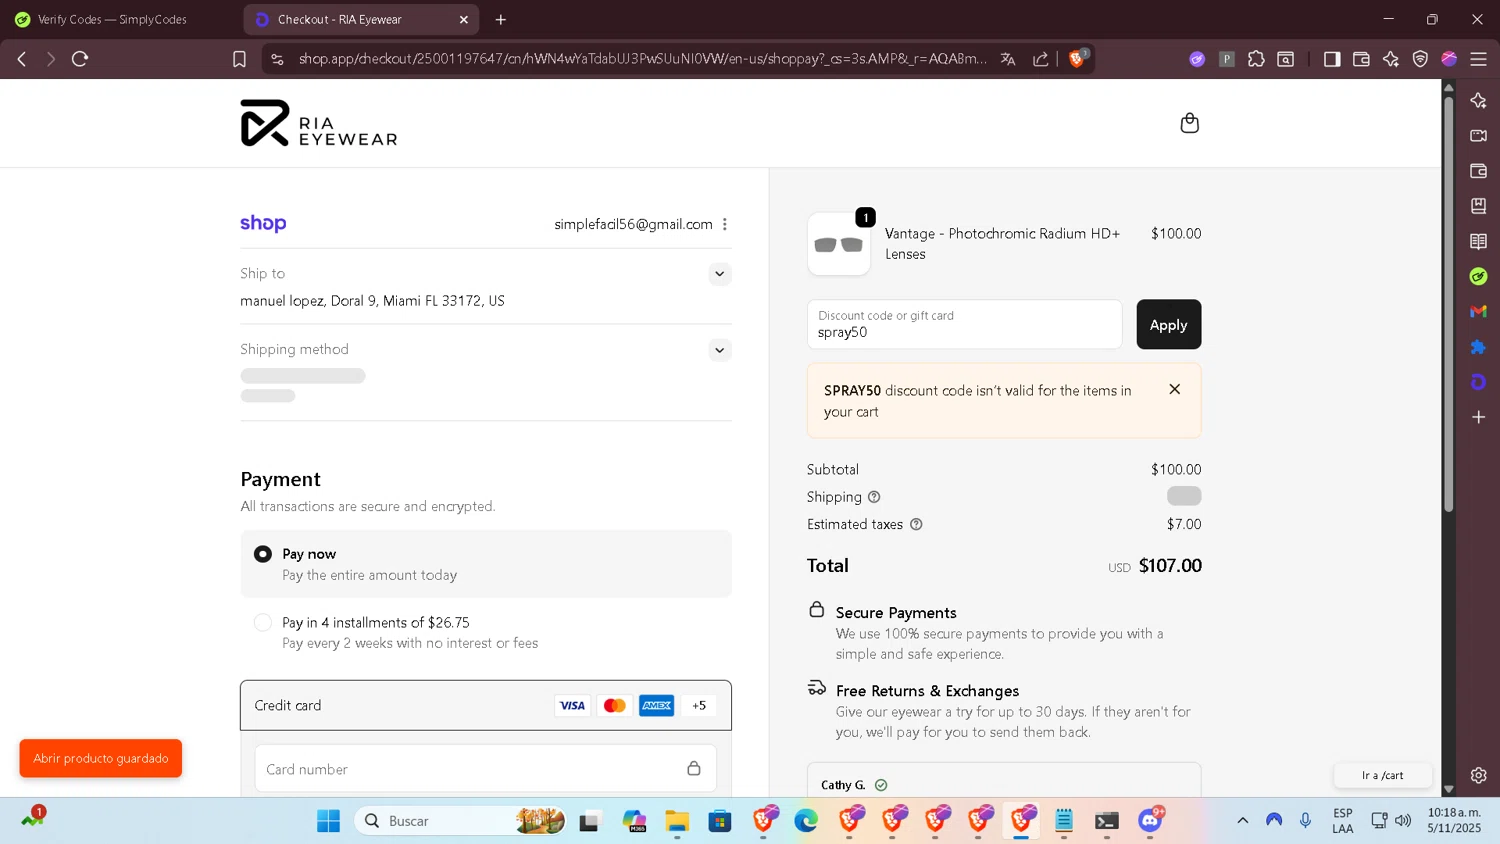This screenshot has height=844, width=1500.
Task: Select the Credit card payment header
Action: (486, 706)
